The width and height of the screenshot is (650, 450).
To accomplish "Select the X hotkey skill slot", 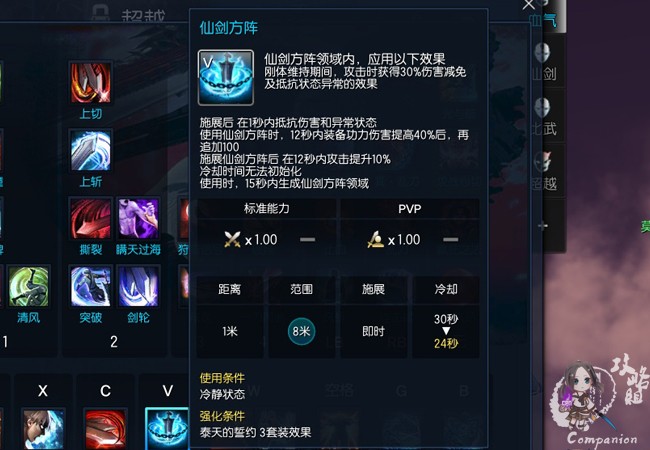I will pyautogui.click(x=43, y=429).
